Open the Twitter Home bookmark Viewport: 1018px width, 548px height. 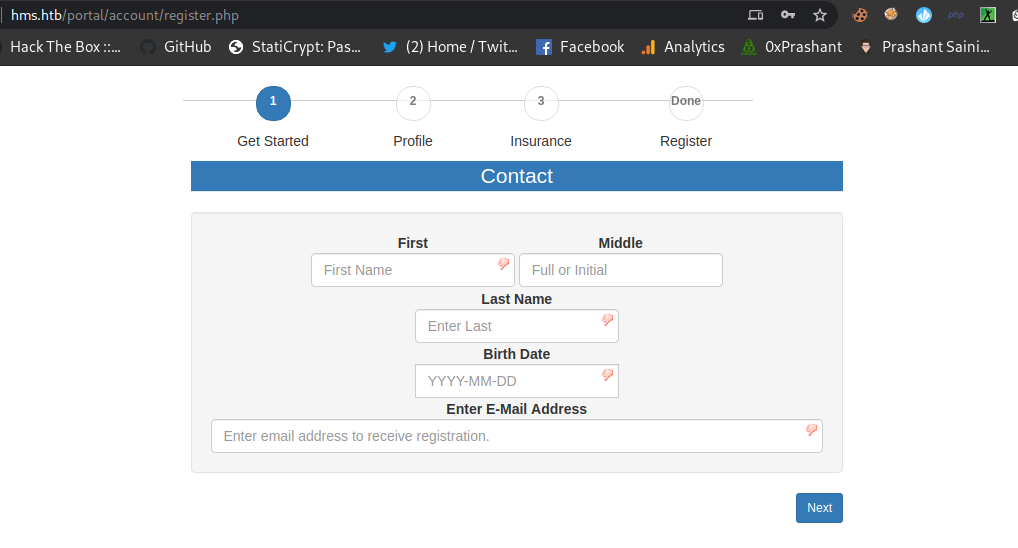tap(450, 47)
